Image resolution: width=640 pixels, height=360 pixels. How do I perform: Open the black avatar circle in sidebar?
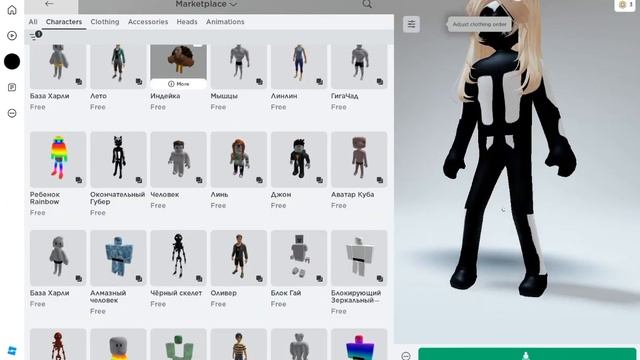pyautogui.click(x=12, y=62)
